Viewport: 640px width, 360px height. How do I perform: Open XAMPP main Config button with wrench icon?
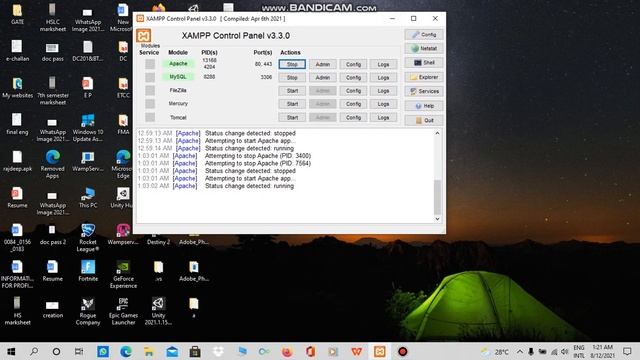pyautogui.click(x=424, y=35)
